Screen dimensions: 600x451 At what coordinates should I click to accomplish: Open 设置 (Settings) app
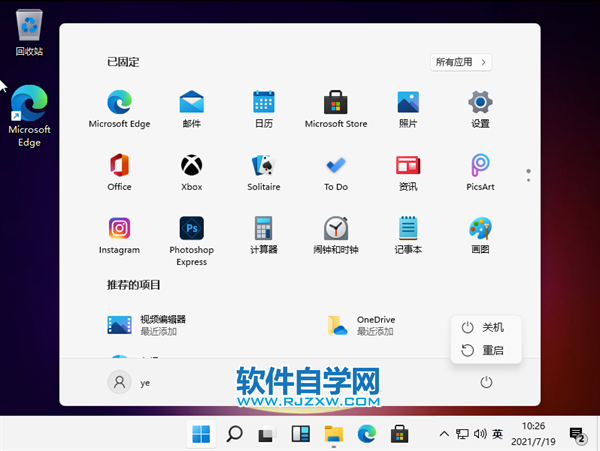tap(480, 106)
